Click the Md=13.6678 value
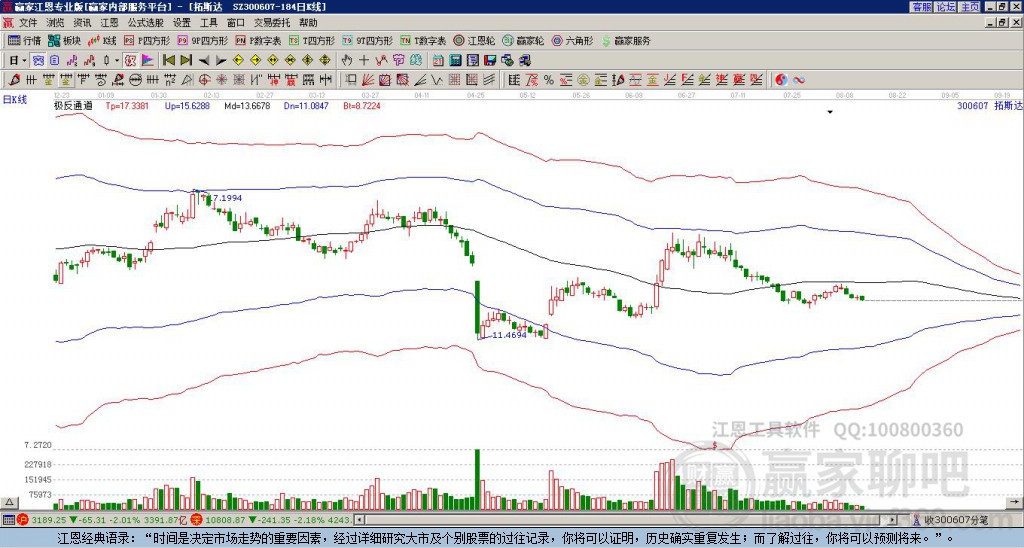Viewport: 1024px width, 548px height. pyautogui.click(x=247, y=105)
